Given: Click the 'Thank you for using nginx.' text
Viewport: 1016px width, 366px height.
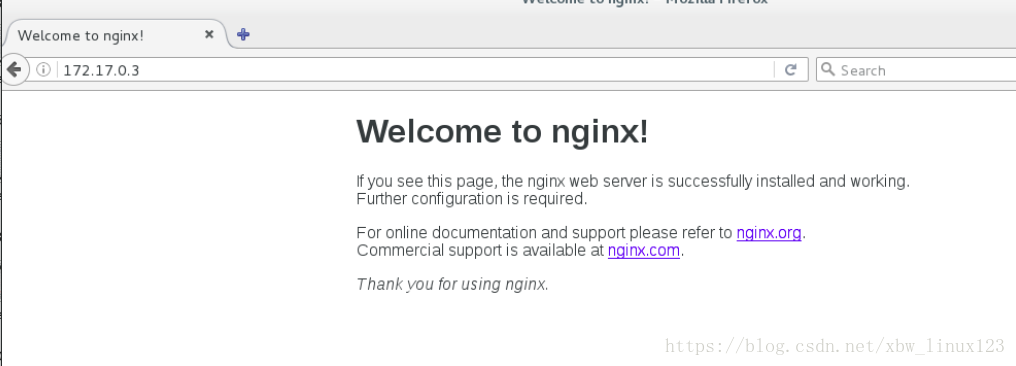Looking at the screenshot, I should click(x=453, y=284).
